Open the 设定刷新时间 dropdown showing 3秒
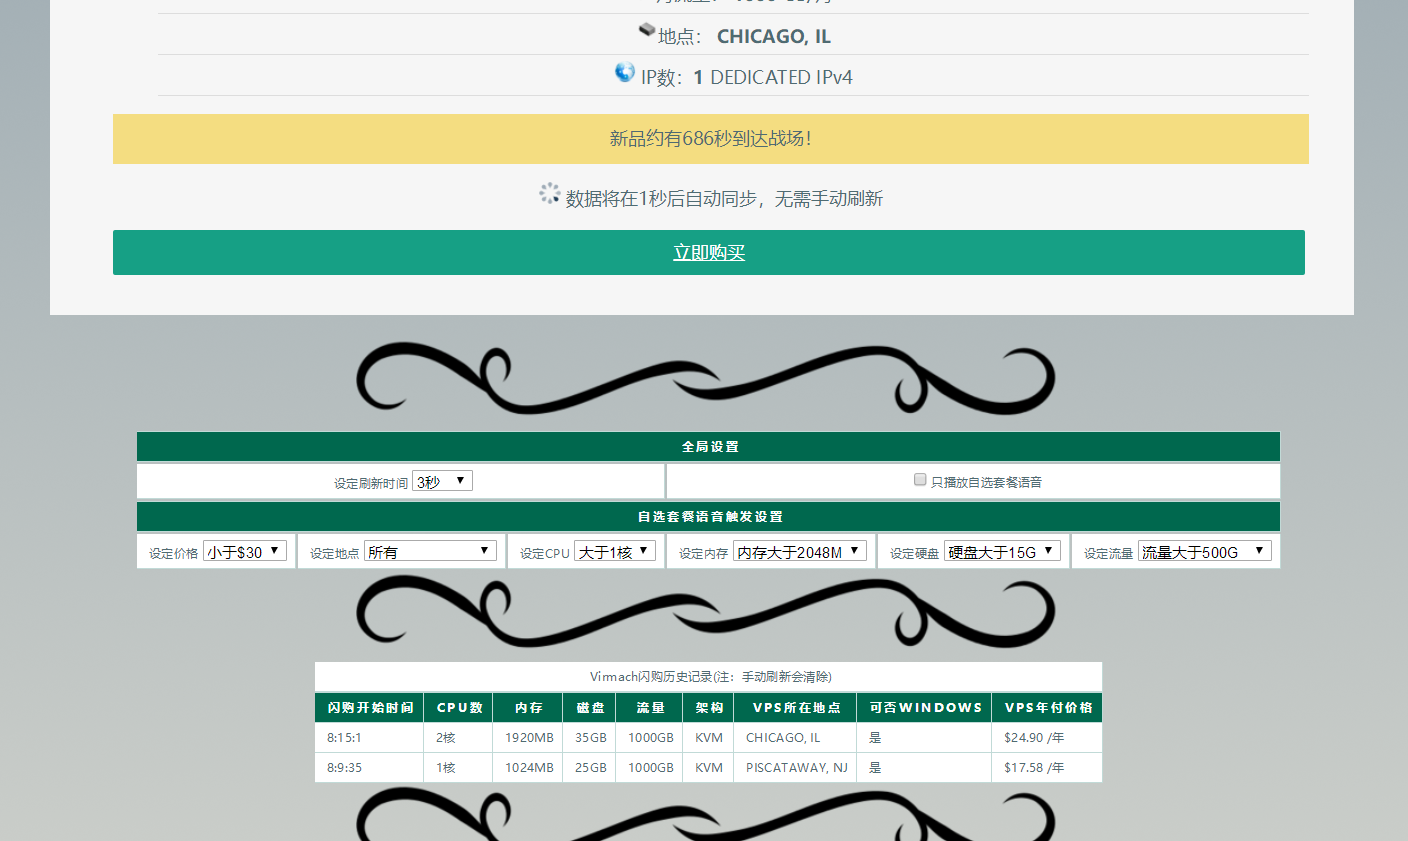Viewport: 1408px width, 841px height. [443, 481]
